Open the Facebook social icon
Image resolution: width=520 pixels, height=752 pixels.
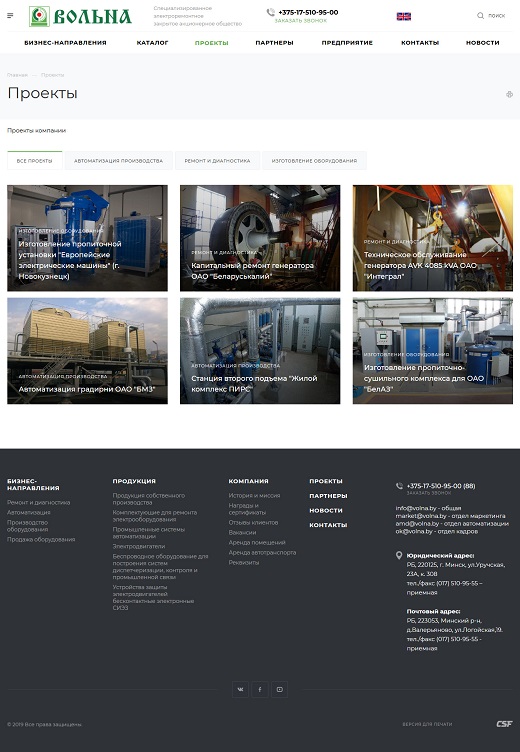coord(260,690)
